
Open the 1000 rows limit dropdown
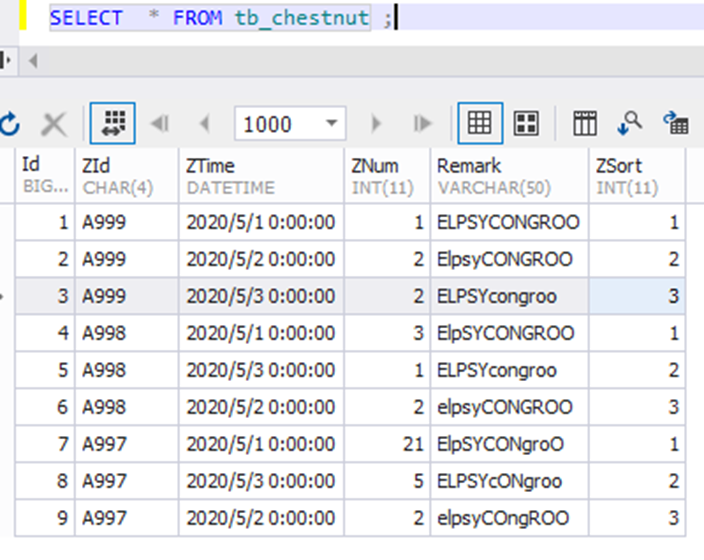(332, 123)
